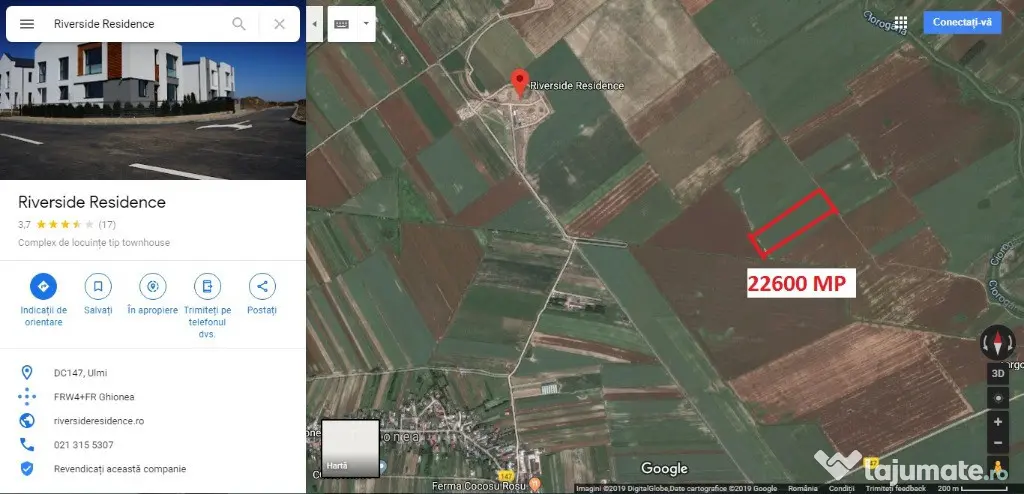The width and height of the screenshot is (1024, 494).
Task: Click the Revendicați această companie link
Action: [x=119, y=468]
